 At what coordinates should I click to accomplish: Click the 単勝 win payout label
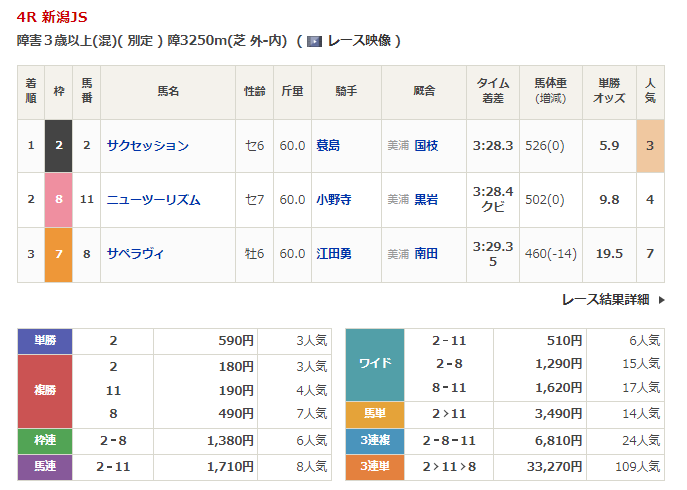46,341
